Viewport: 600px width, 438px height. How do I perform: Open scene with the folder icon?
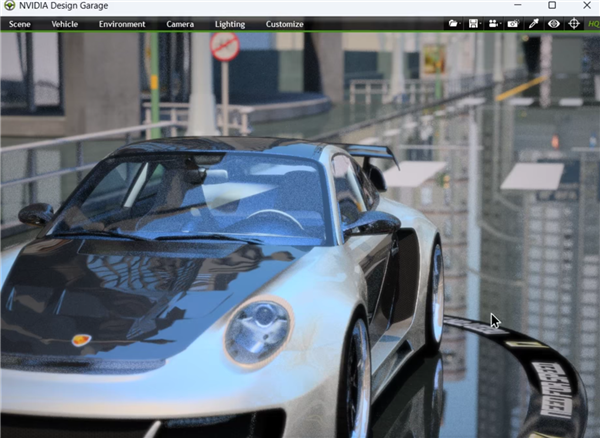coord(452,24)
